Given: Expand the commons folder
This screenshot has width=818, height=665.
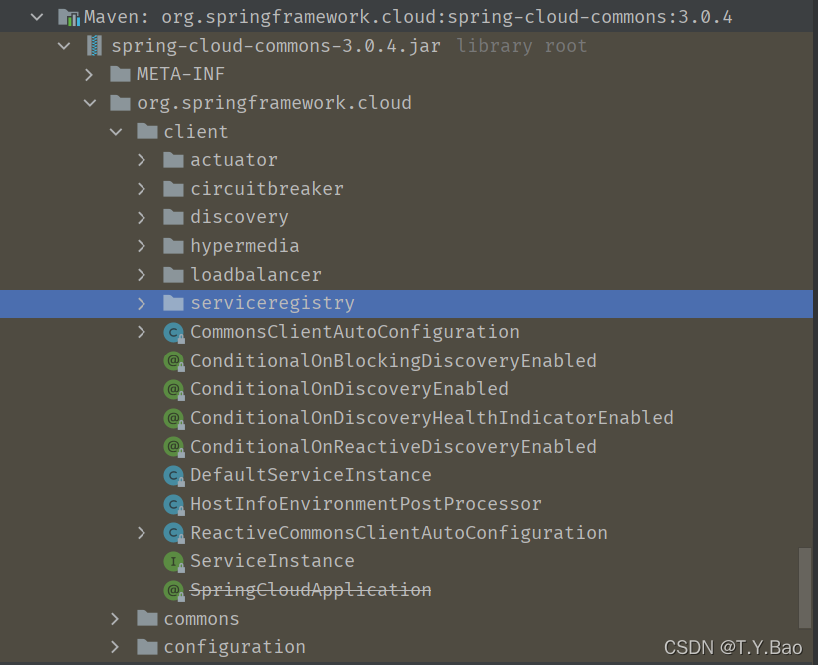Looking at the screenshot, I should click(115, 619).
